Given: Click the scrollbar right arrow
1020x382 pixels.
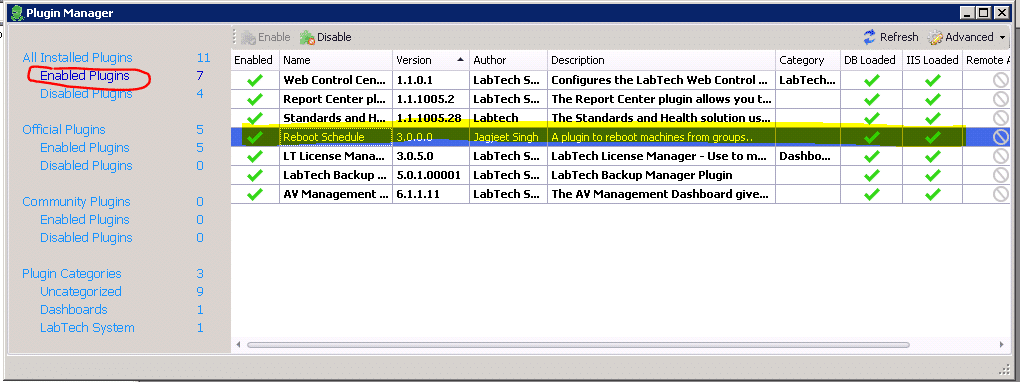Looking at the screenshot, I should point(1001,344).
